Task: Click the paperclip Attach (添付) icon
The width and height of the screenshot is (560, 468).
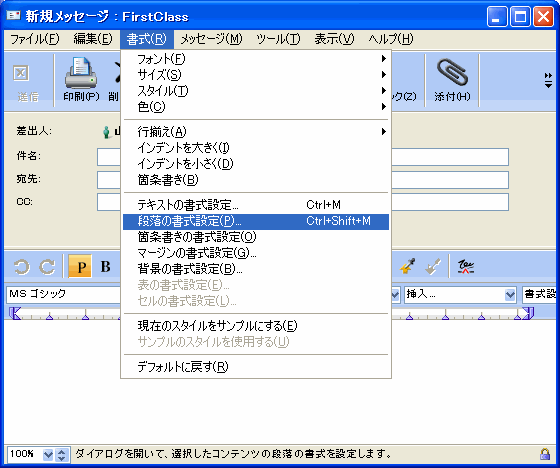Action: [452, 73]
